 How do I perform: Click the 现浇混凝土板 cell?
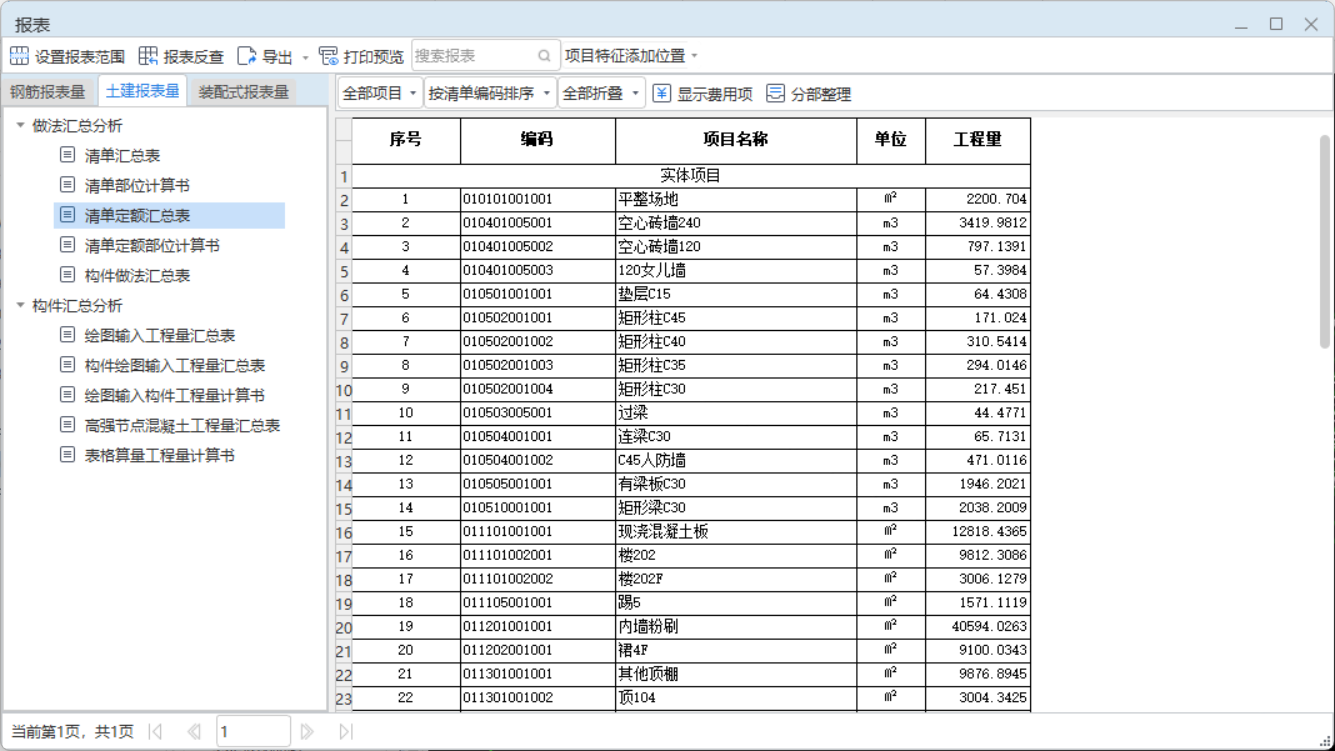pyautogui.click(x=736, y=532)
